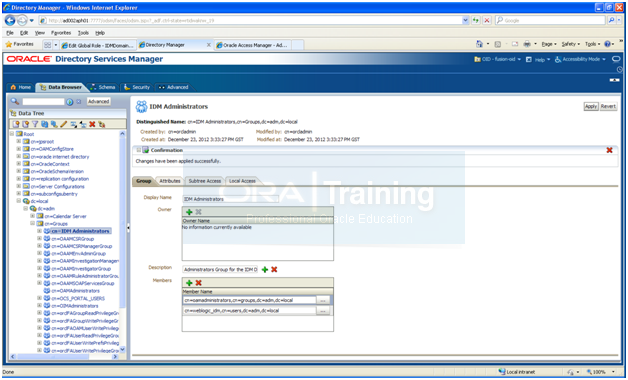Click the red X delete icon in Data Tree toolbar

(92, 125)
